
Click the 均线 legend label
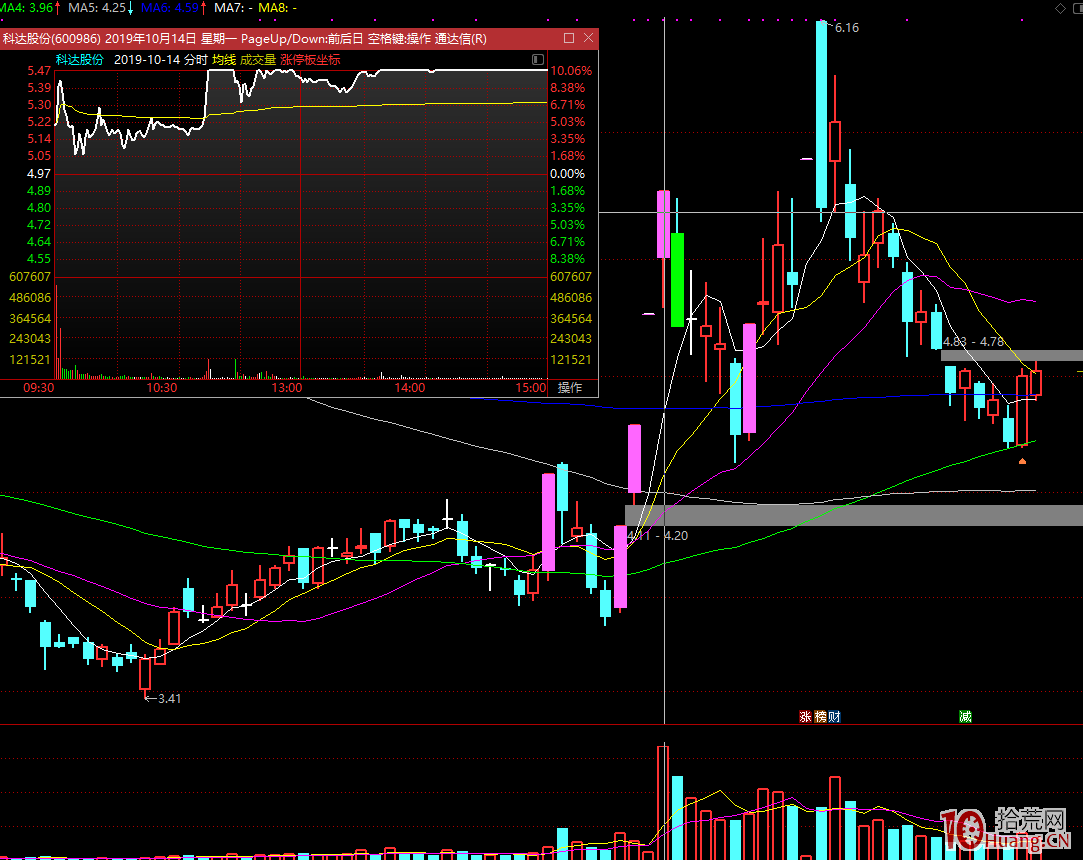click(x=224, y=59)
